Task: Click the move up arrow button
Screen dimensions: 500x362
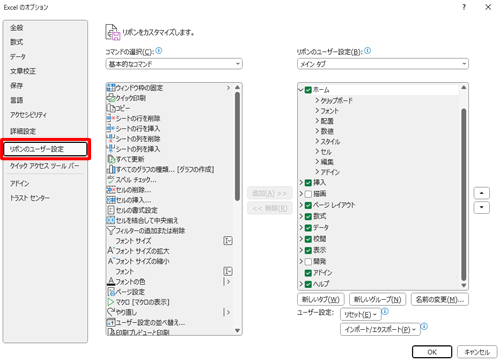Action: (481, 193)
